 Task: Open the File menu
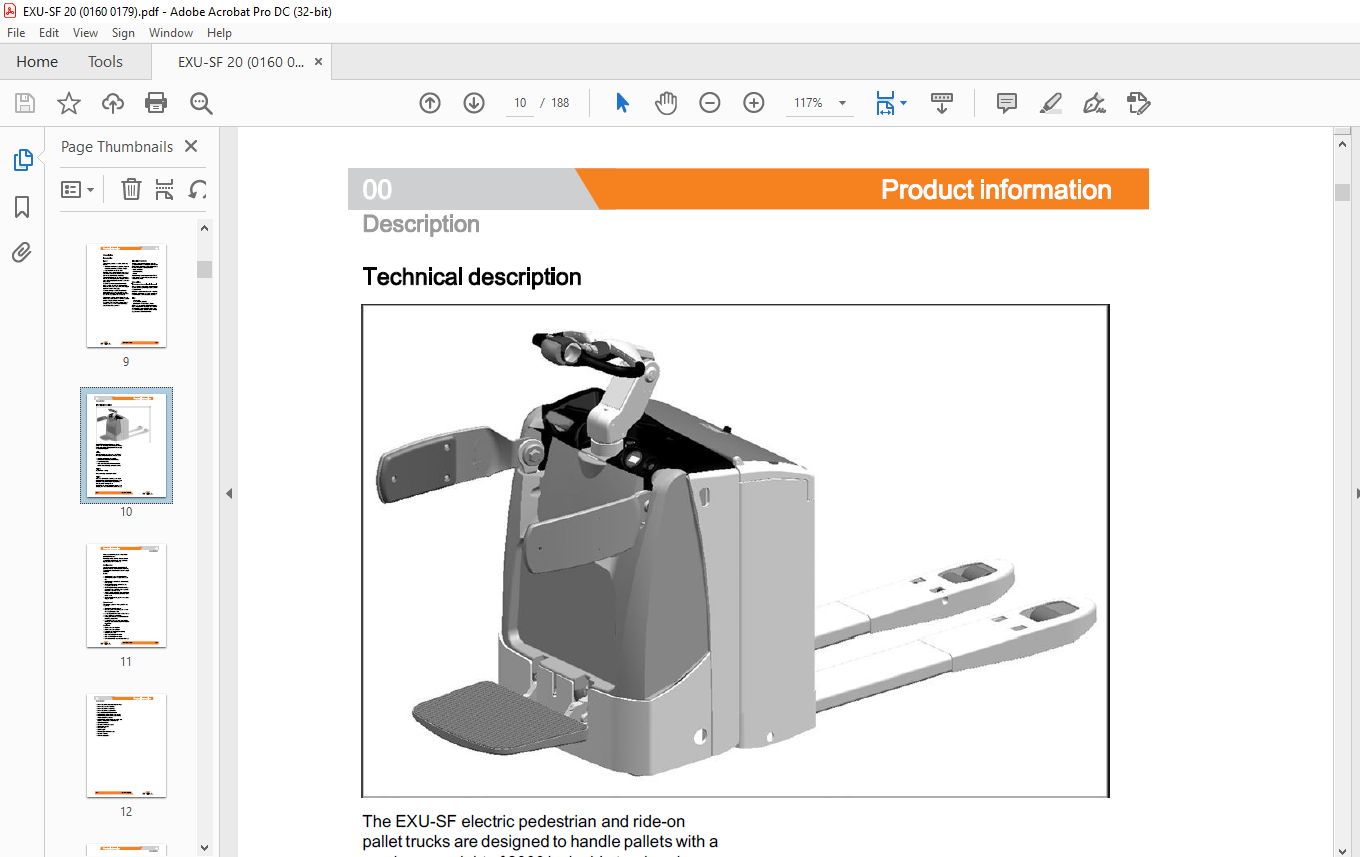[x=16, y=33]
